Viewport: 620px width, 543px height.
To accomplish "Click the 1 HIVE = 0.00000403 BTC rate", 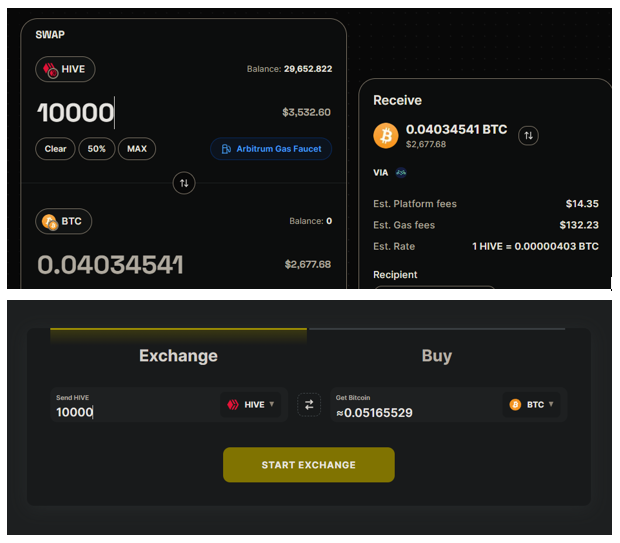I will click(535, 246).
